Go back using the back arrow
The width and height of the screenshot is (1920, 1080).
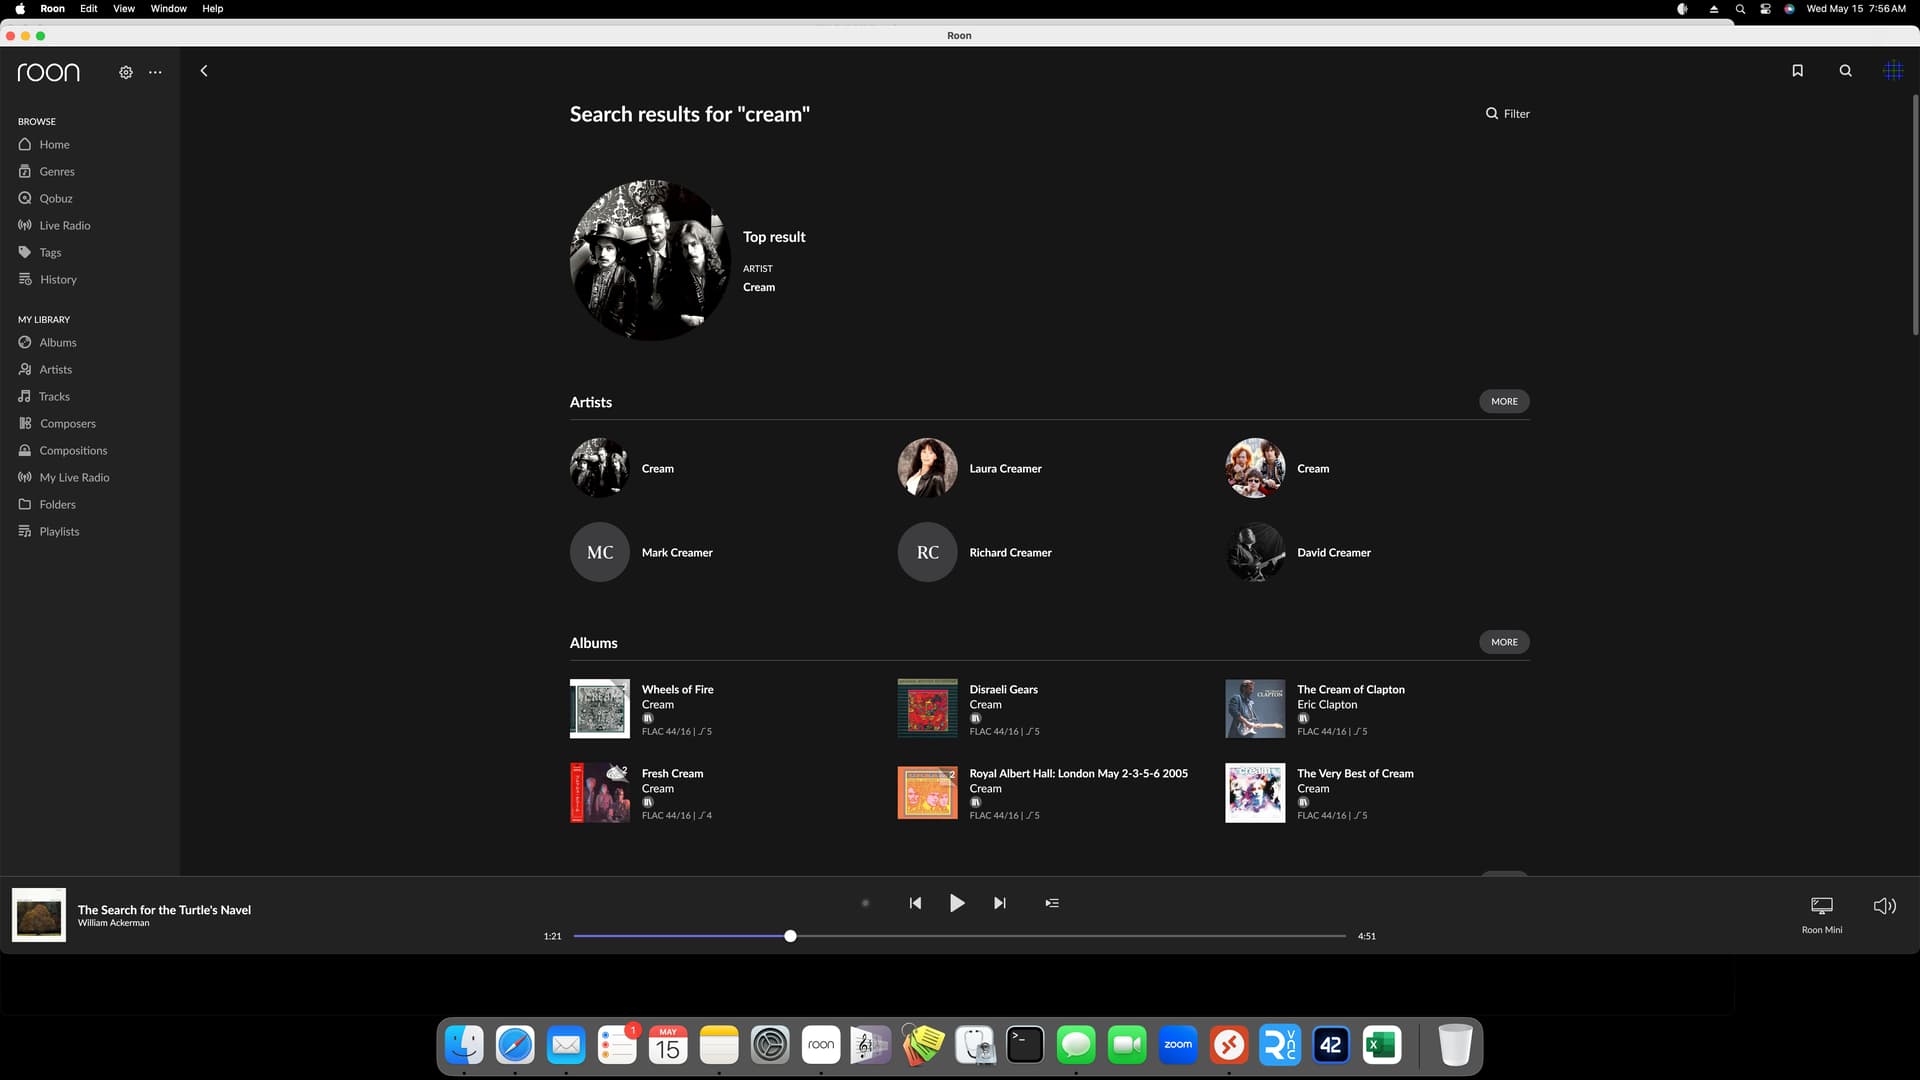click(x=204, y=71)
